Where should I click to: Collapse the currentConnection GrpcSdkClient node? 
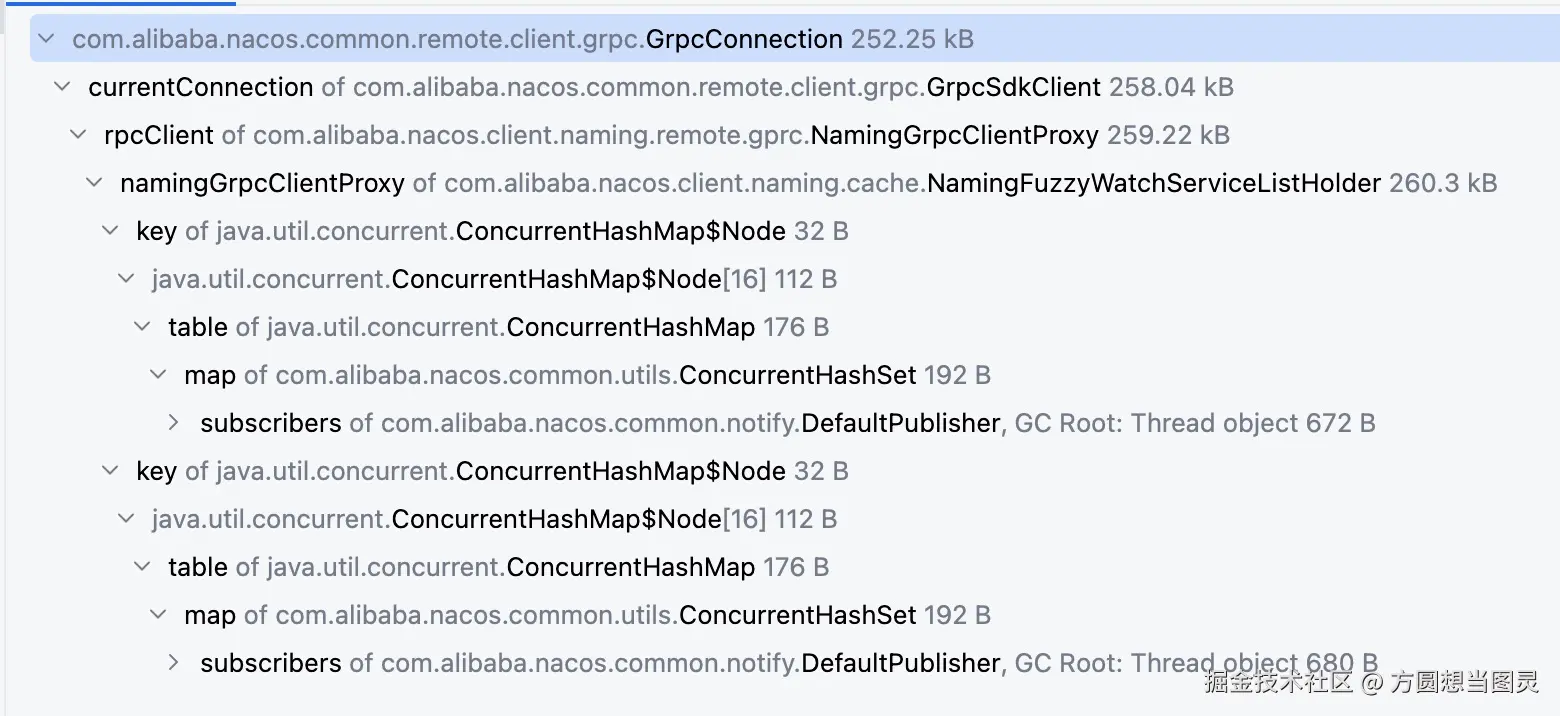tap(62, 87)
